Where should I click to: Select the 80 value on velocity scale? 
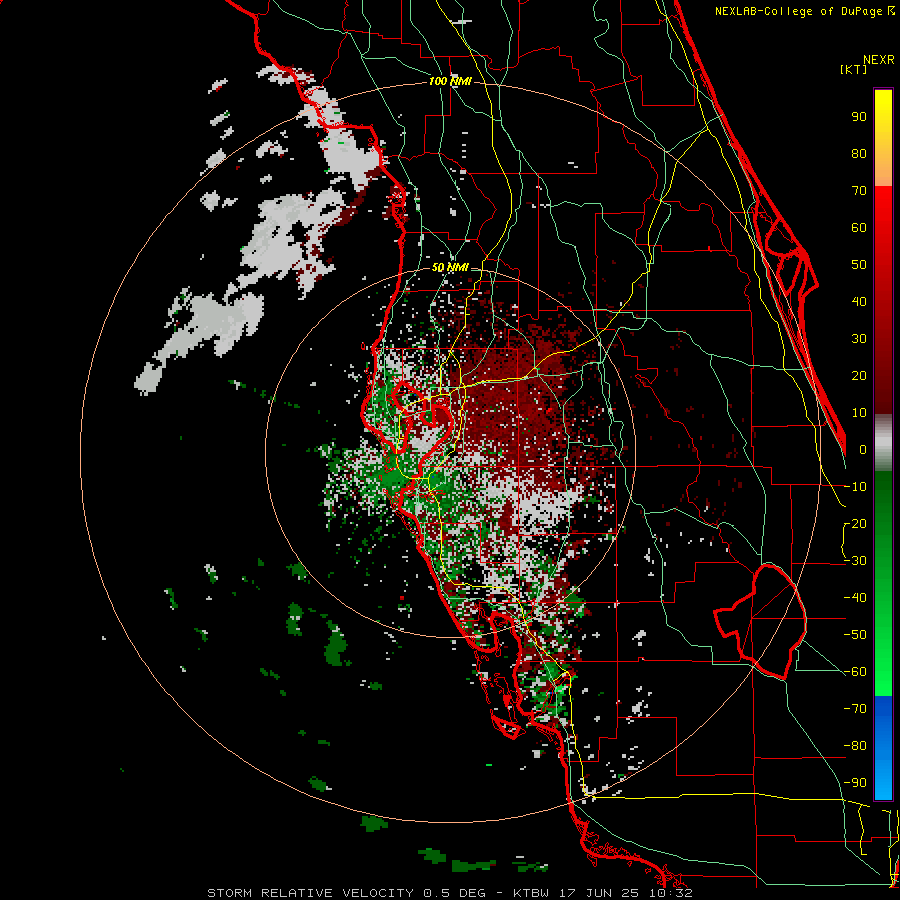(859, 154)
